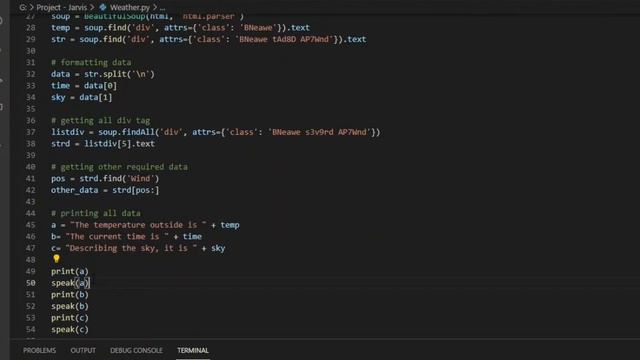
Task: Click 'speak(c)' on line 54
Action: pyautogui.click(x=70, y=329)
